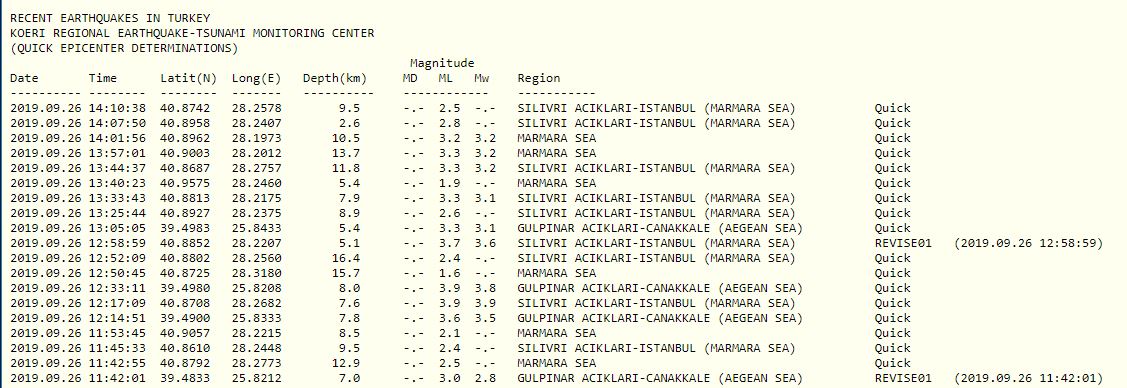Click the 'Mw' magnitude column header
1127x388 pixels.
coord(482,78)
